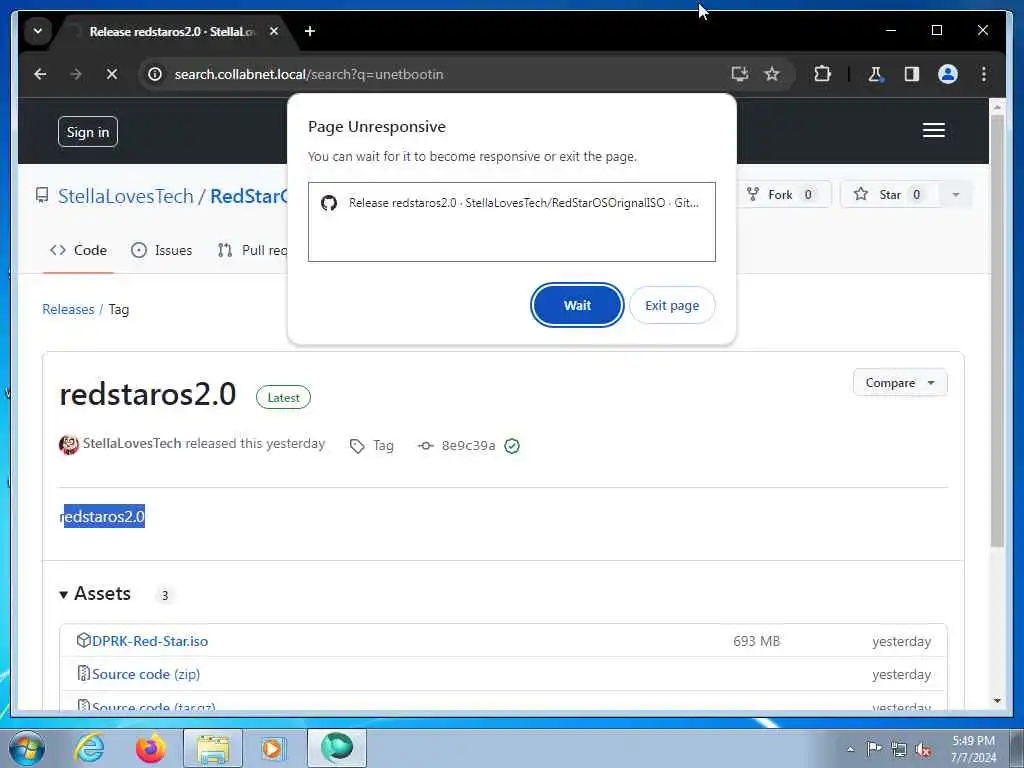Screen dimensions: 1024x768
Task: Open the StellaLovesTech owner link
Action: coord(125,196)
